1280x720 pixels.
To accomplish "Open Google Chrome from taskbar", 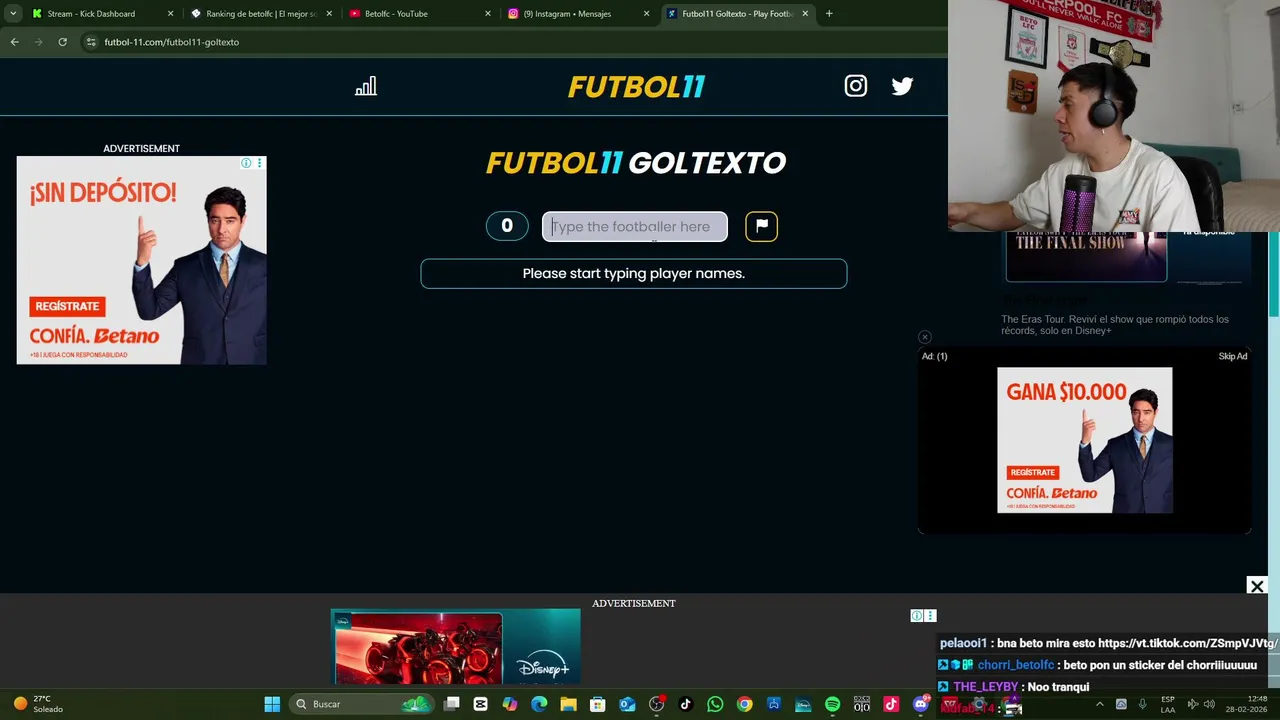I will [x=744, y=704].
